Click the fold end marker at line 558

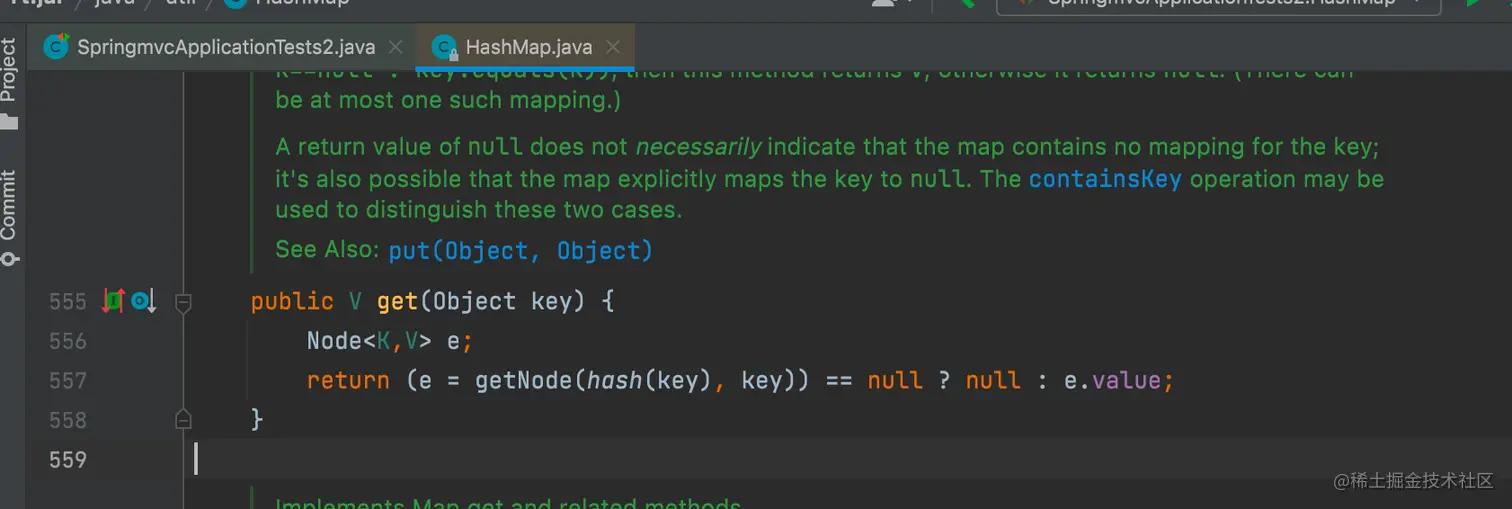(183, 419)
